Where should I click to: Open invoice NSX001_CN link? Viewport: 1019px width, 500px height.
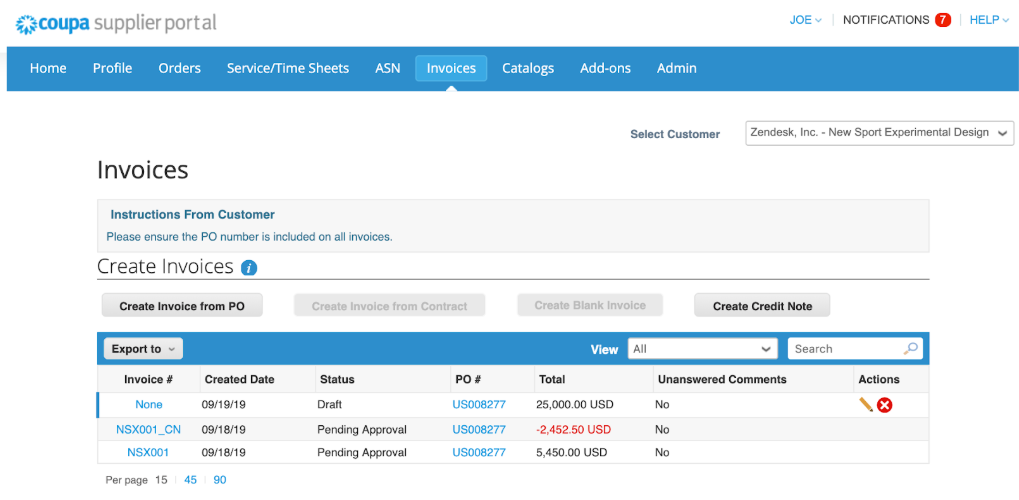click(x=148, y=429)
